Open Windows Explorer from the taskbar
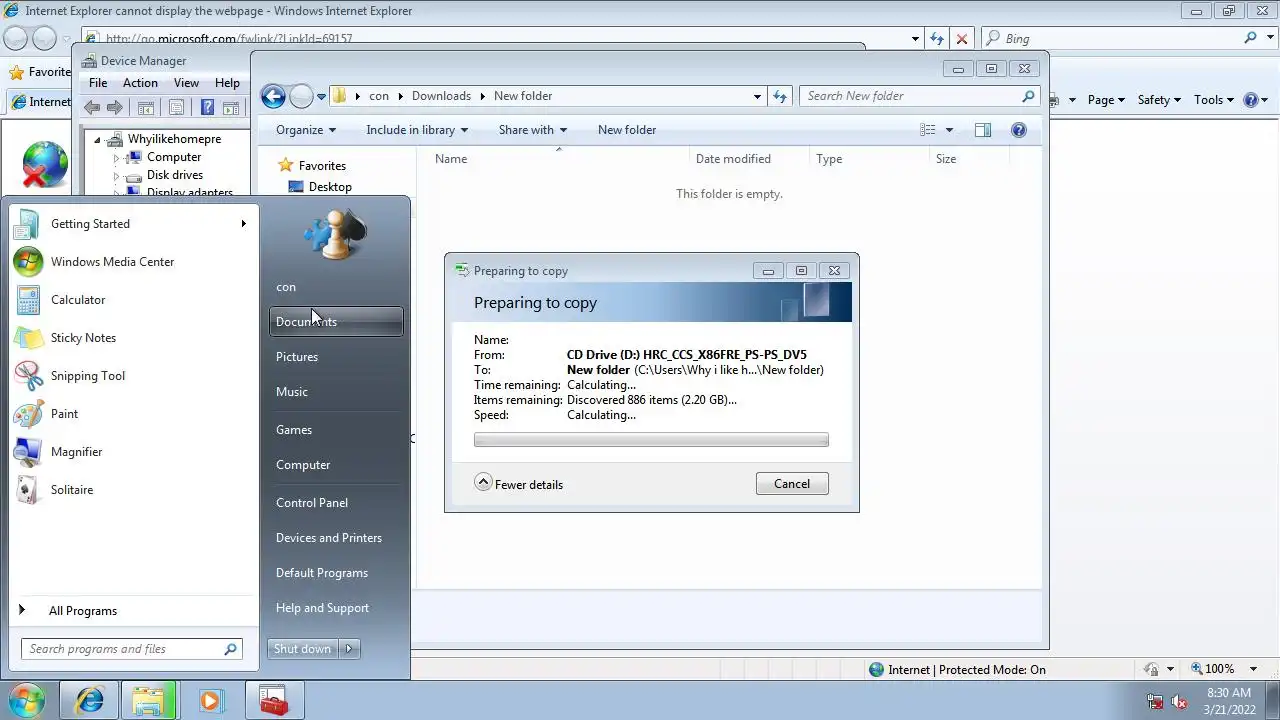This screenshot has width=1280, height=720. pyautogui.click(x=149, y=701)
